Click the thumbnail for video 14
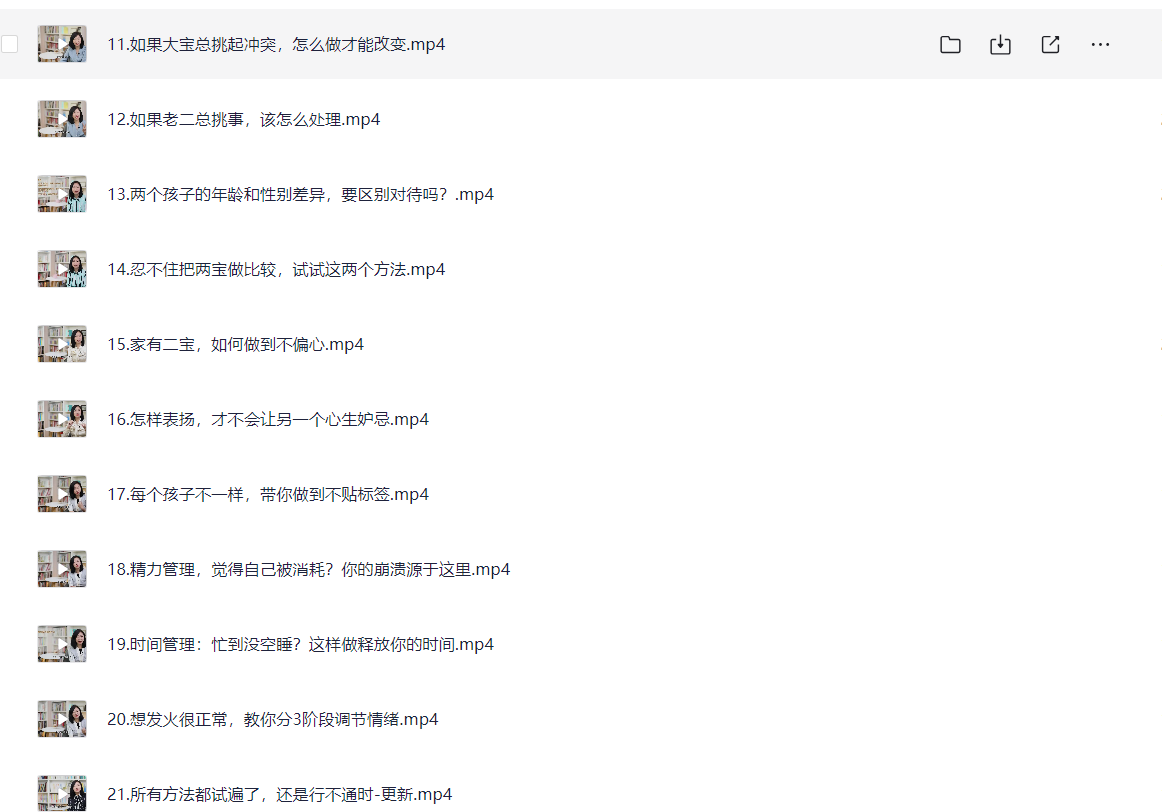1162x812 pixels. (x=62, y=269)
